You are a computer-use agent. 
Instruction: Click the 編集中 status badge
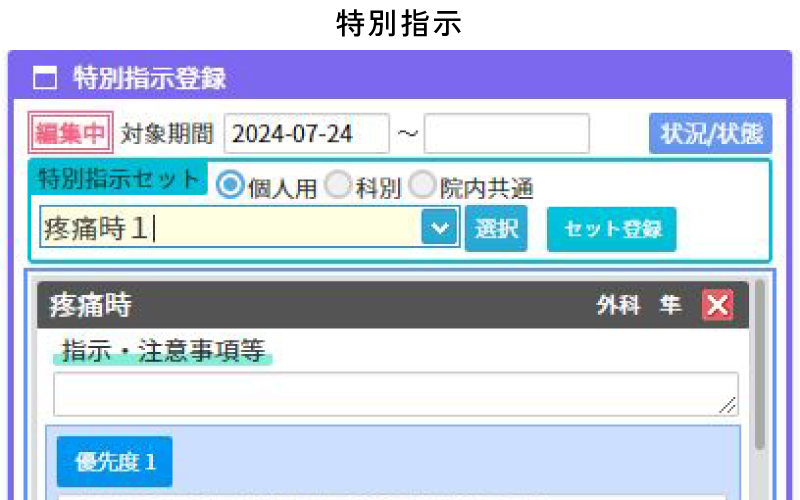point(71,133)
